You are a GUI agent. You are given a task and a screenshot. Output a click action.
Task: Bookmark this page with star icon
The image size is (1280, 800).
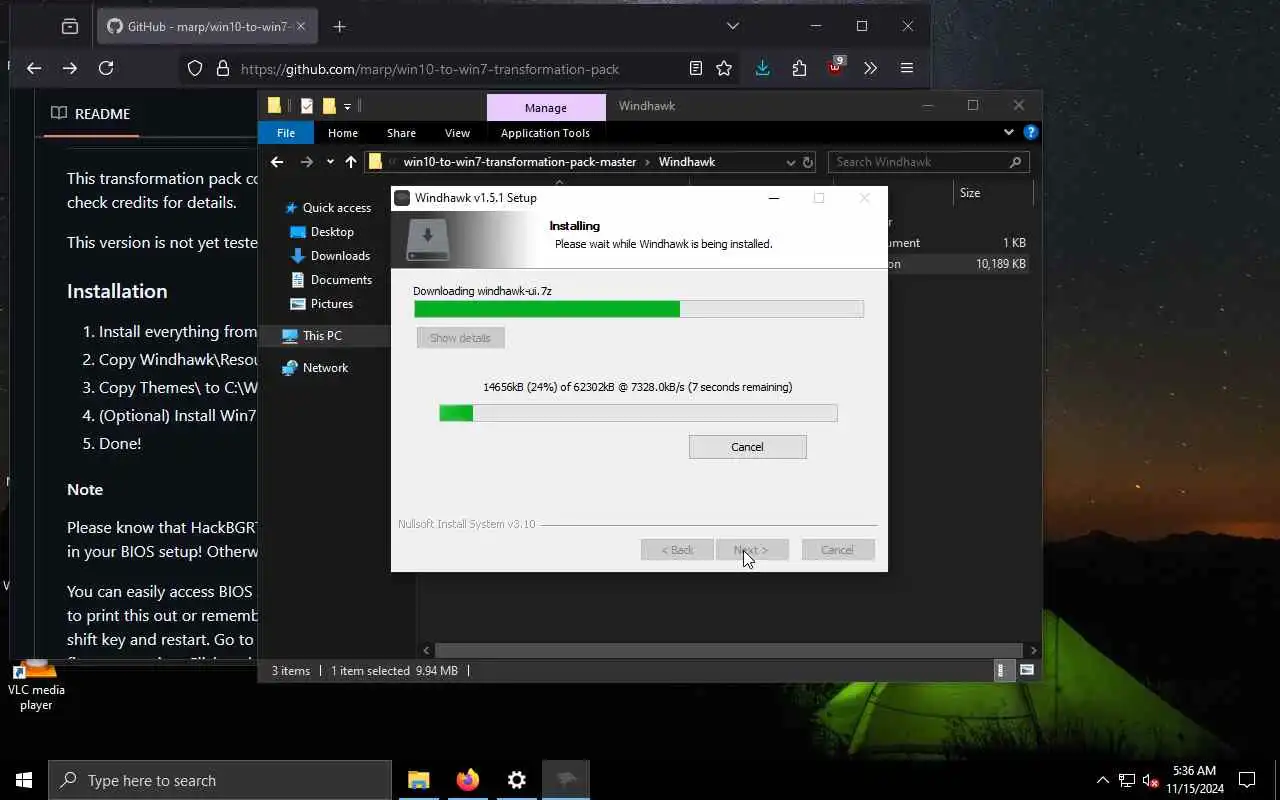tap(724, 68)
